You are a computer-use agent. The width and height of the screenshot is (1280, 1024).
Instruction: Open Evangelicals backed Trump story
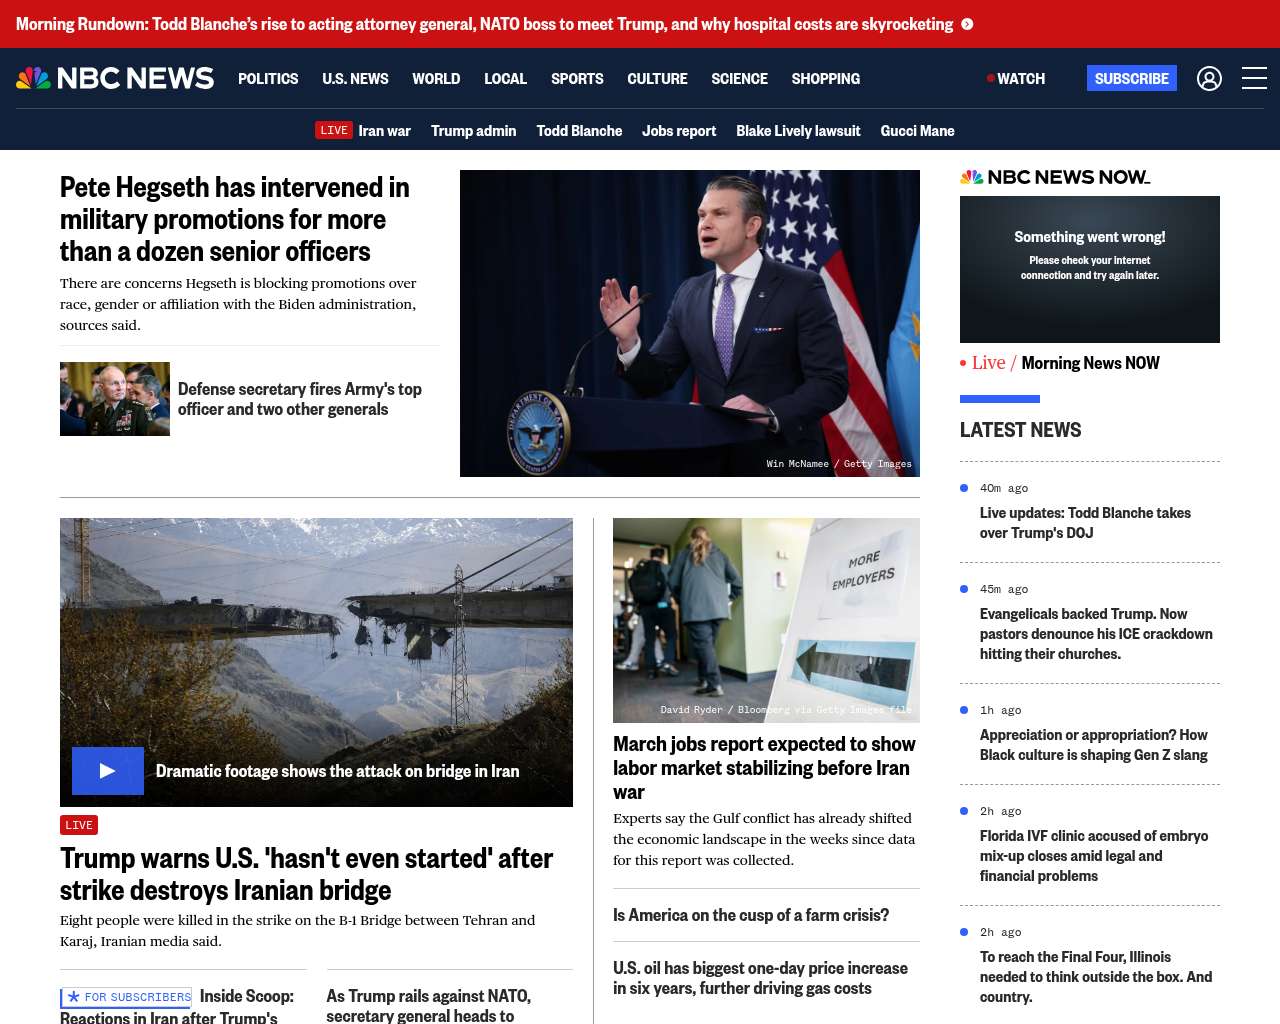coord(1096,634)
